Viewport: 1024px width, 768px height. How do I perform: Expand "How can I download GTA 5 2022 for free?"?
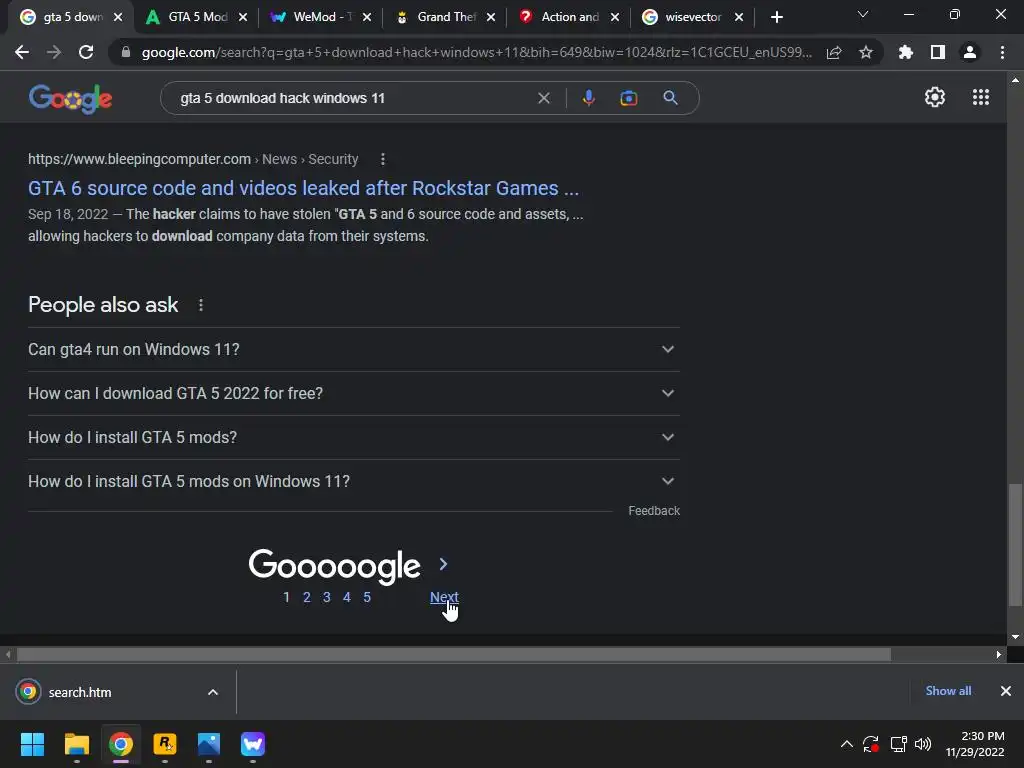[x=353, y=393]
